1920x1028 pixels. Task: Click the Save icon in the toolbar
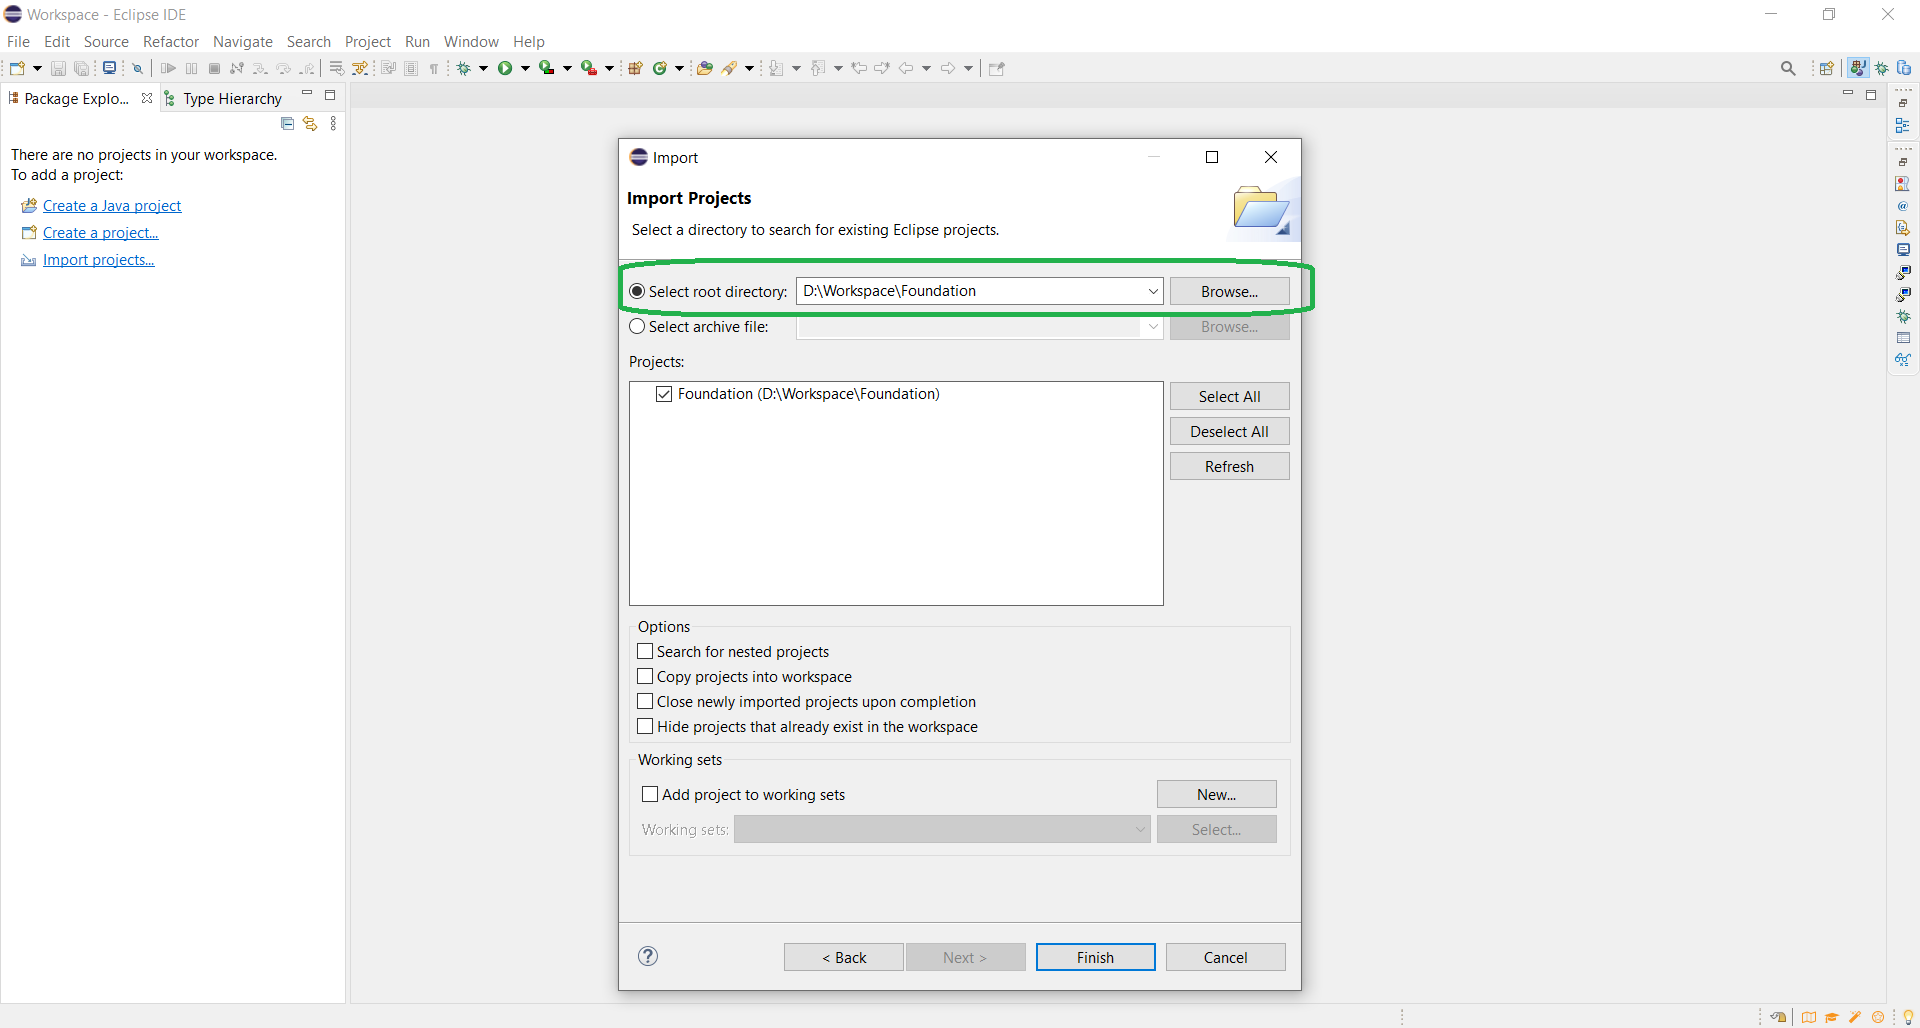coord(58,68)
